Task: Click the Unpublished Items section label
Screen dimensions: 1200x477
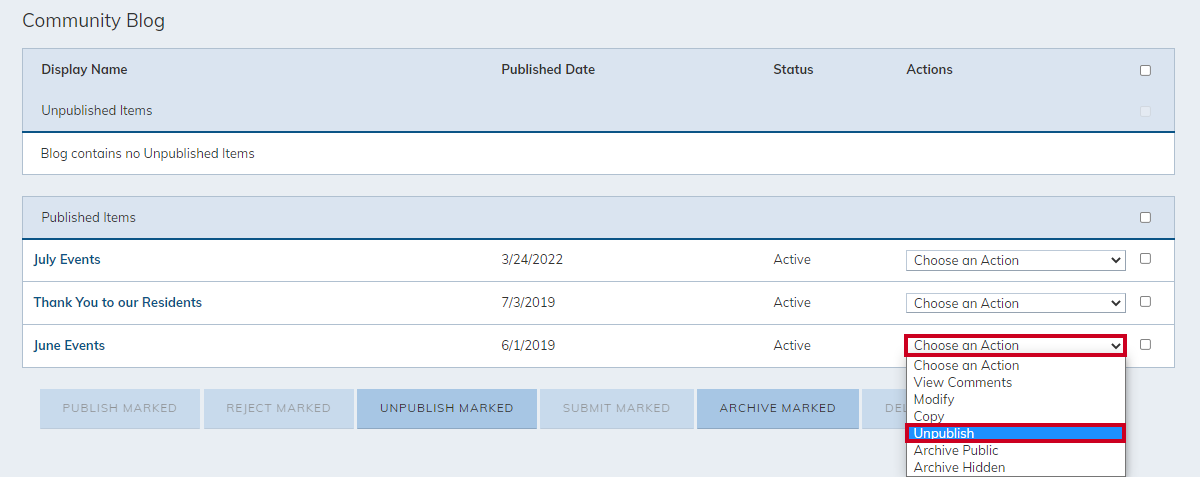Action: click(97, 110)
